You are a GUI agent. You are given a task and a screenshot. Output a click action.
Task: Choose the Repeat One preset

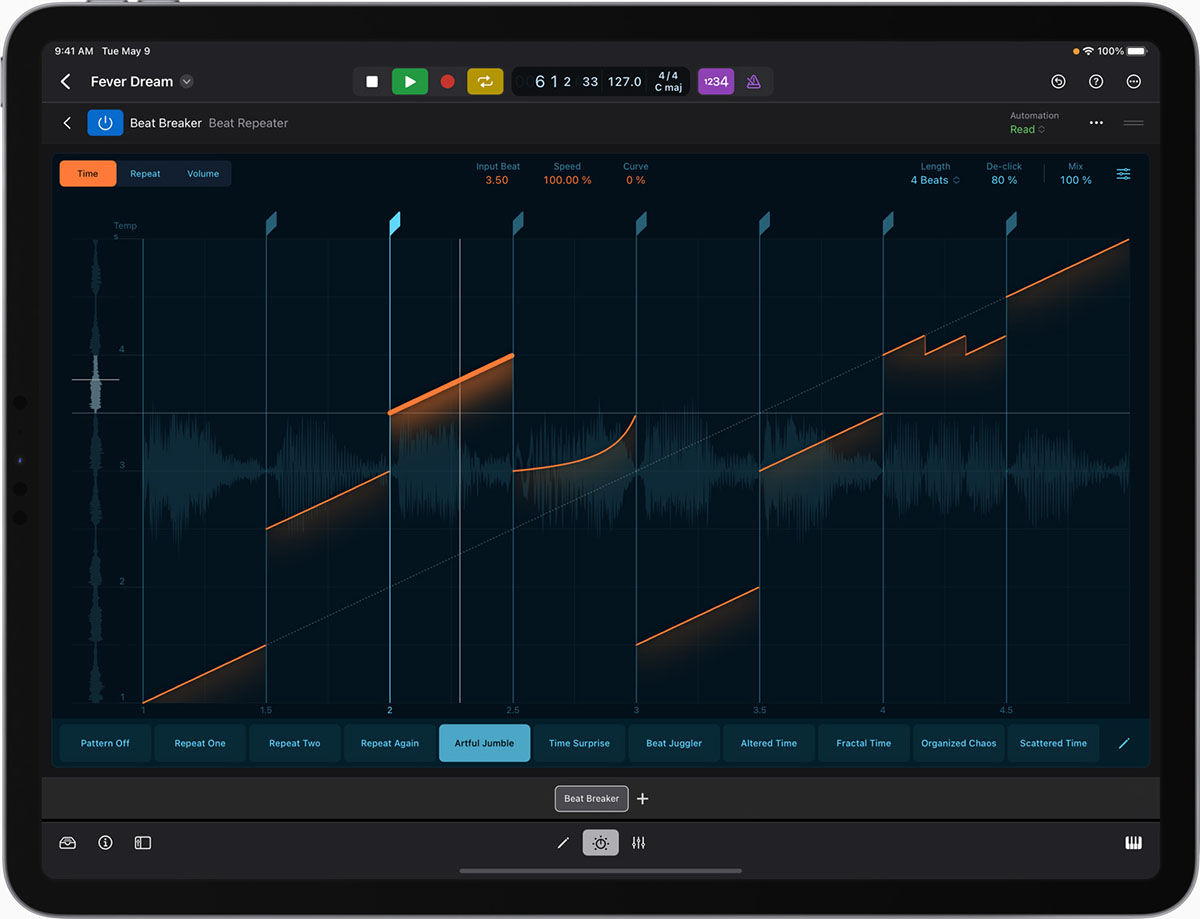click(200, 743)
